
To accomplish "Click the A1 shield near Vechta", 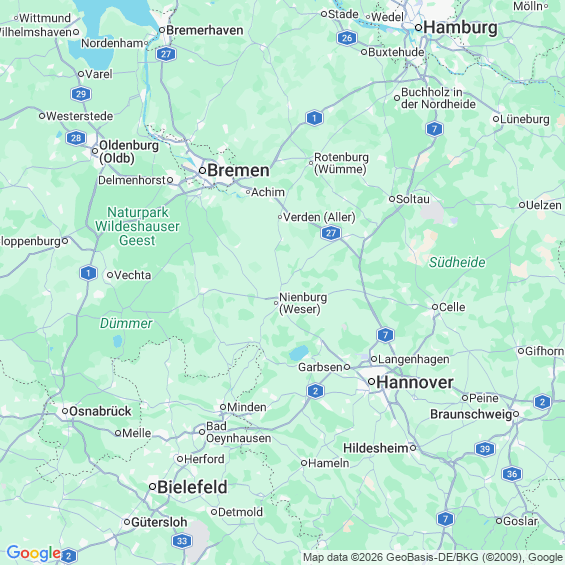I will (88, 273).
